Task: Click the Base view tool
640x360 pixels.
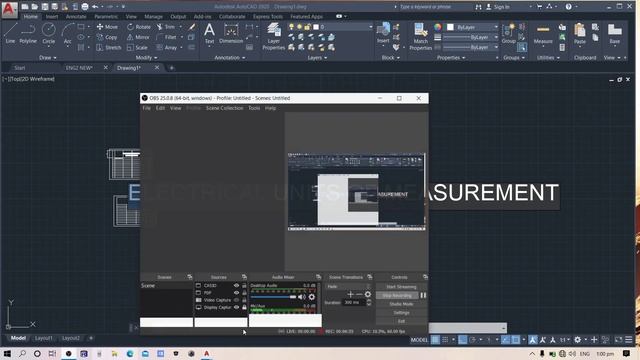Action: (614, 34)
